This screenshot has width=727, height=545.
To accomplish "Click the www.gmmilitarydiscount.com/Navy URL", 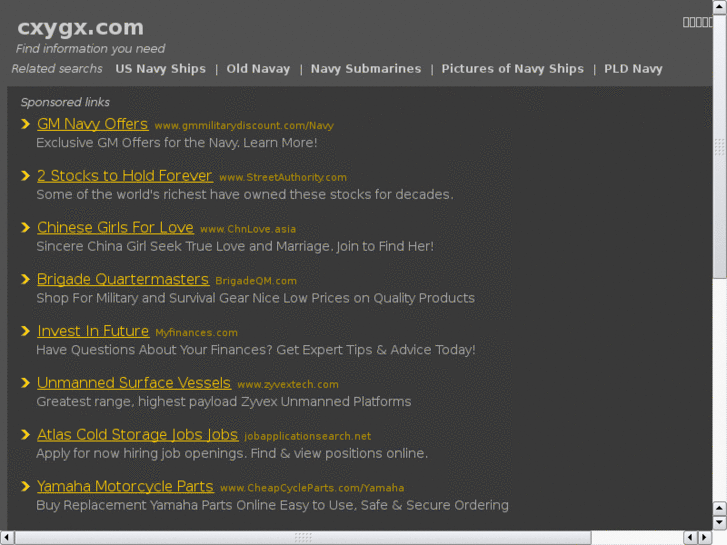I will click(x=244, y=126).
